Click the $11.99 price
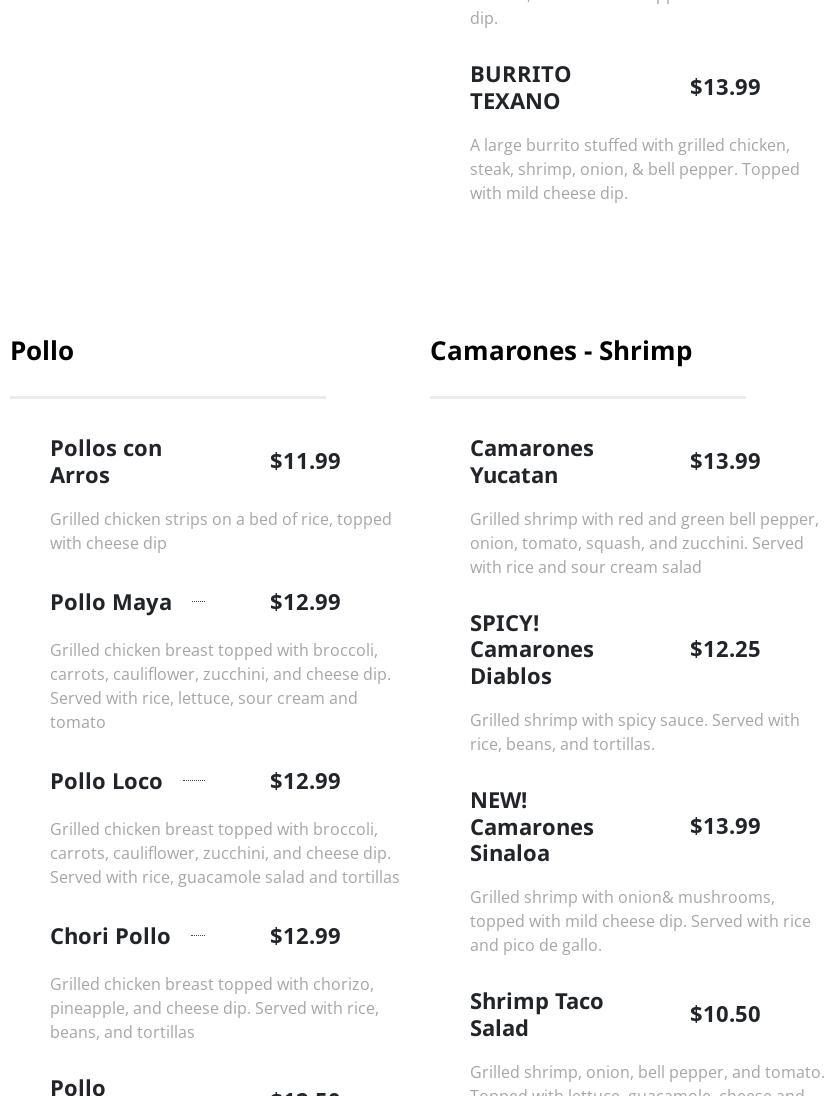 (305, 461)
